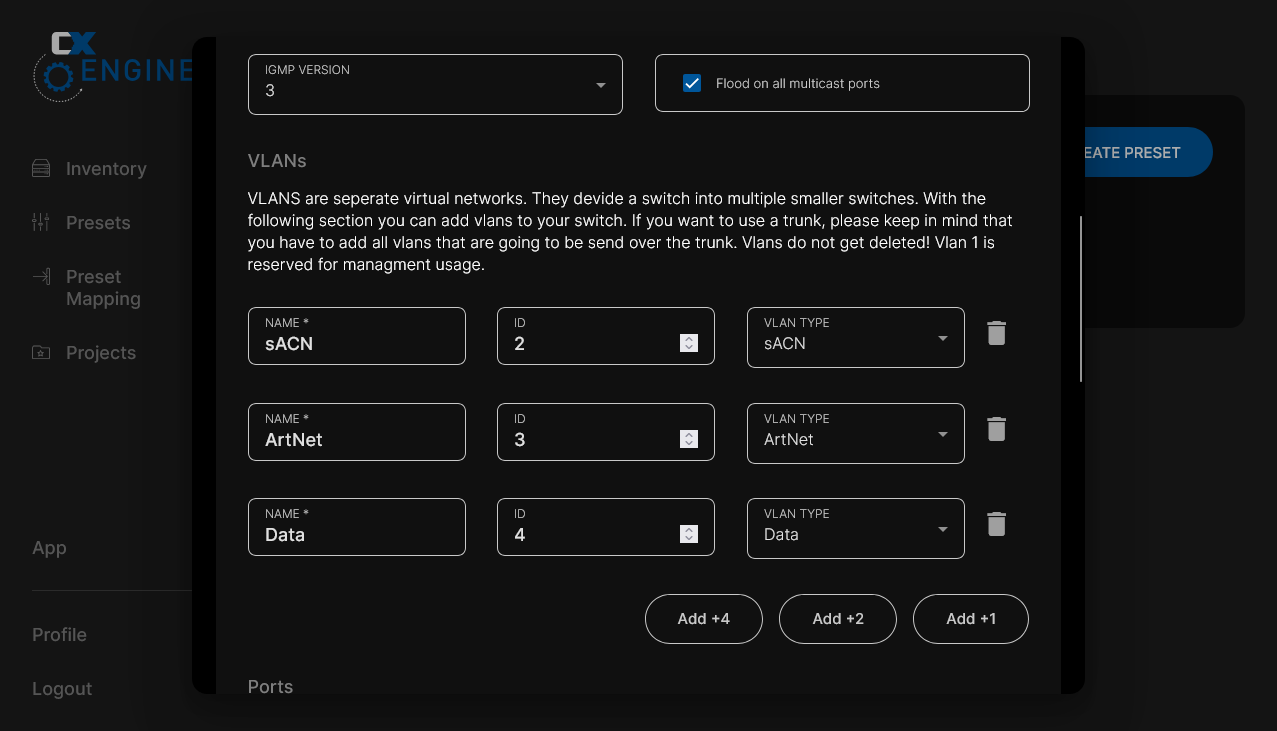Click the CX Engine logo
Image resolution: width=1277 pixels, height=731 pixels.
point(110,66)
